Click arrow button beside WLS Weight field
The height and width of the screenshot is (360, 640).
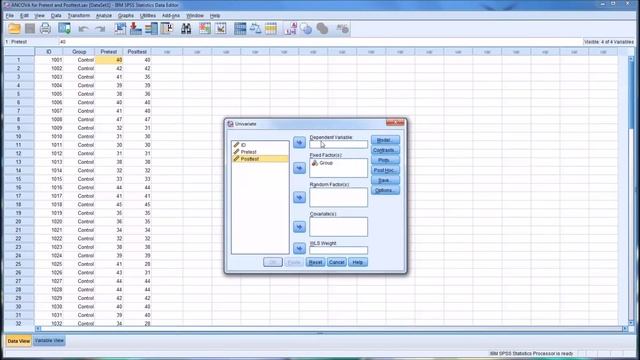pyautogui.click(x=299, y=248)
